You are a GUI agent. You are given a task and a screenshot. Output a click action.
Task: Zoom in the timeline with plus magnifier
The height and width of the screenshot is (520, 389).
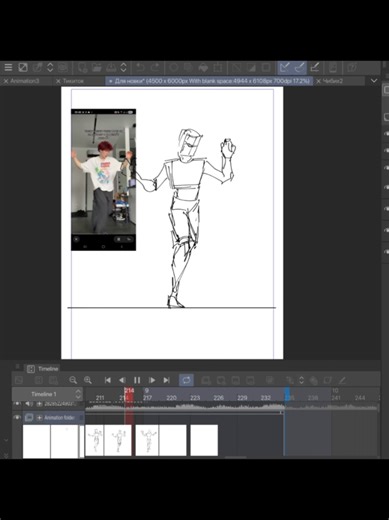[88, 380]
